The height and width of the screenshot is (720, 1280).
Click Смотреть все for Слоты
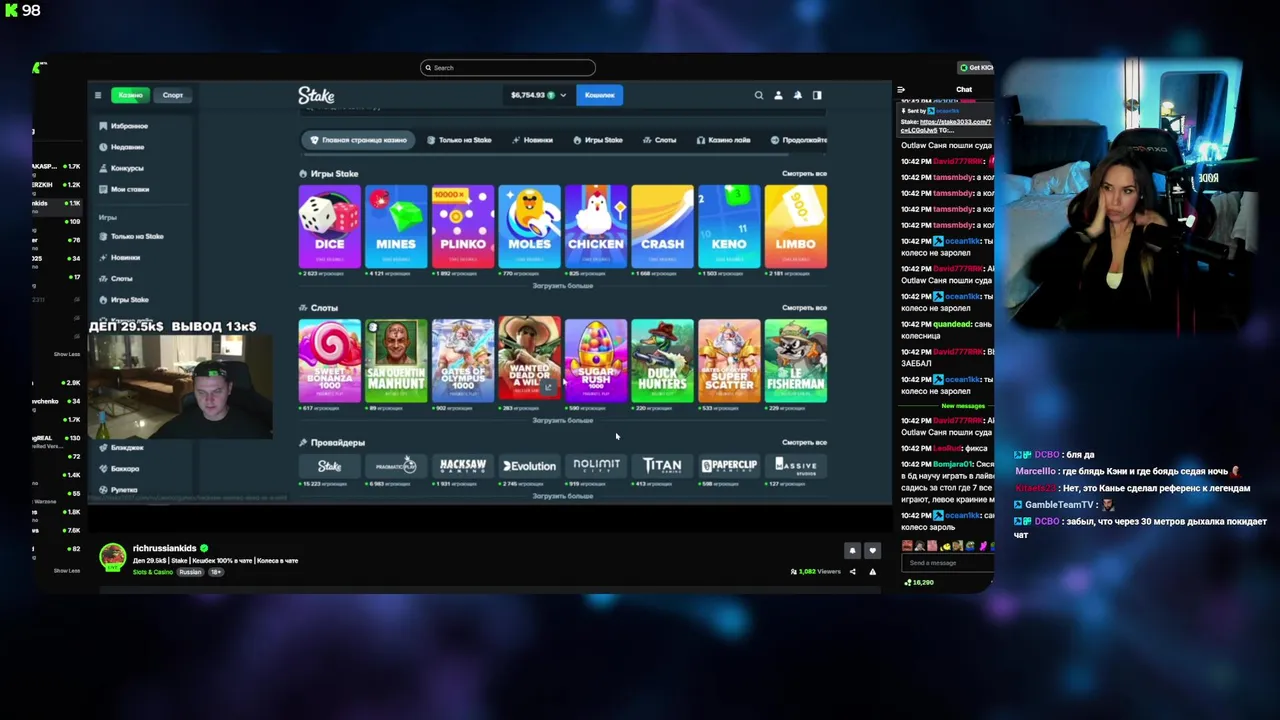(x=804, y=308)
